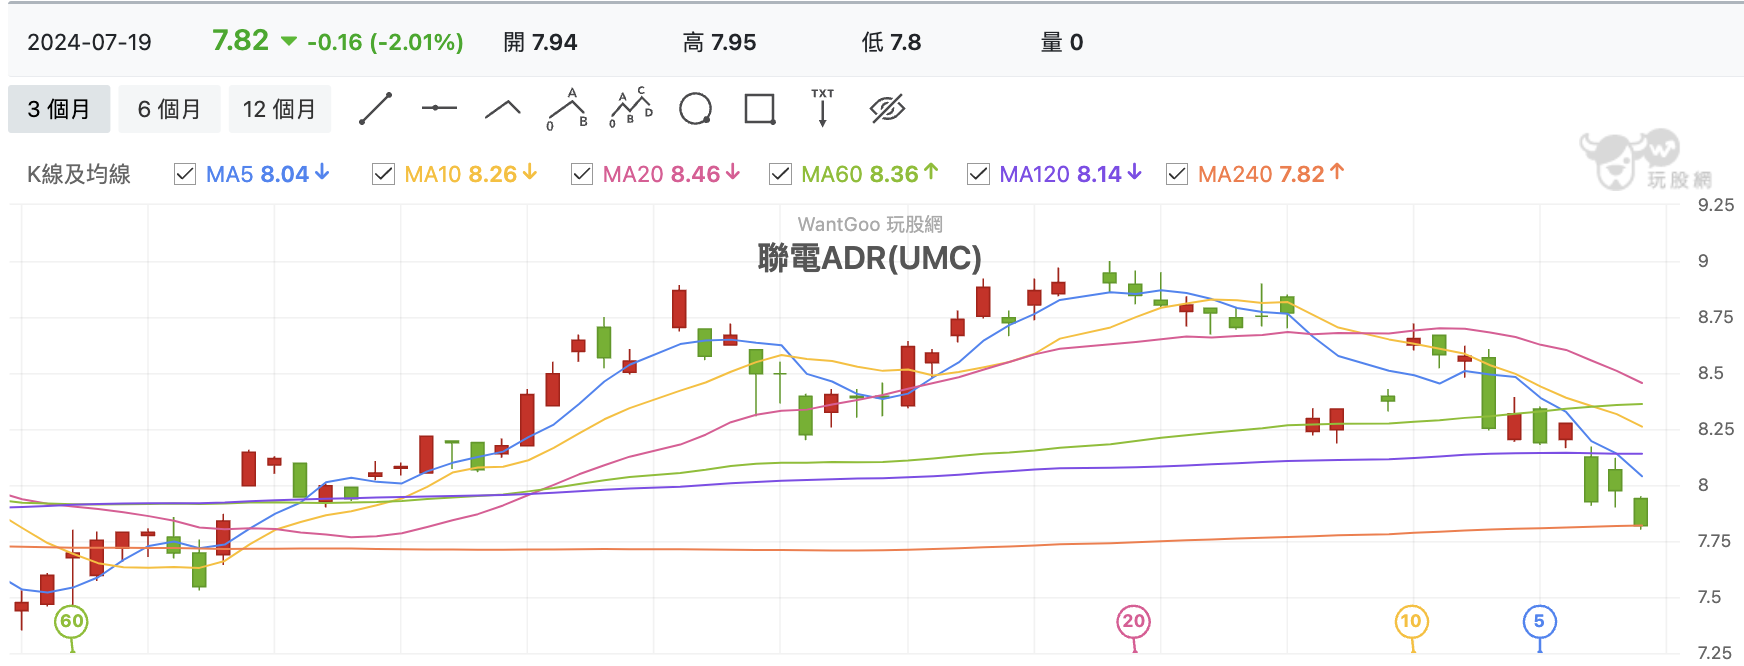This screenshot has height=666, width=1744.
Task: Click the current price 7.82
Action: pyautogui.click(x=241, y=40)
